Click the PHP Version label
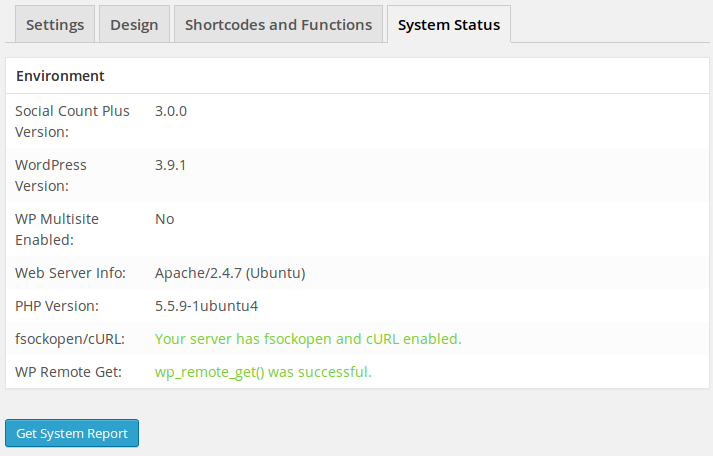Screen dimensions: 713x456 pos(56,306)
